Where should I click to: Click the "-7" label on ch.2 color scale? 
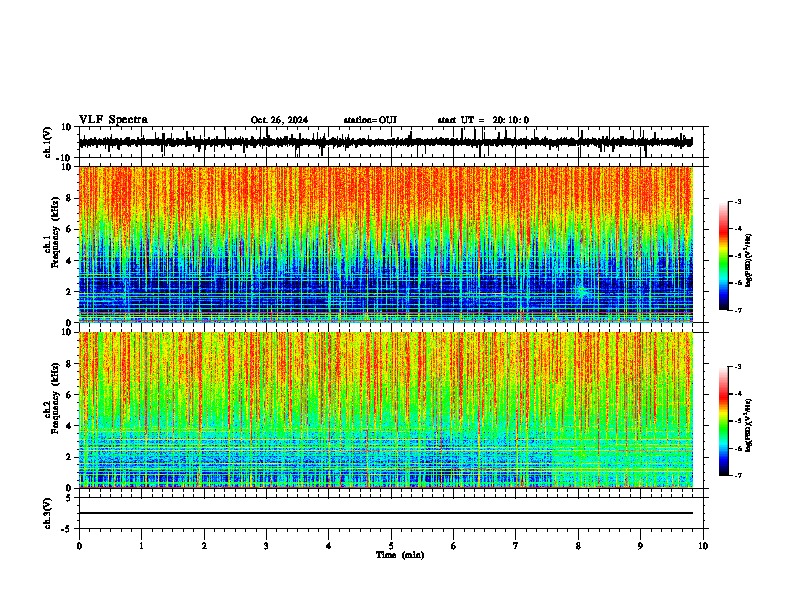tap(737, 475)
